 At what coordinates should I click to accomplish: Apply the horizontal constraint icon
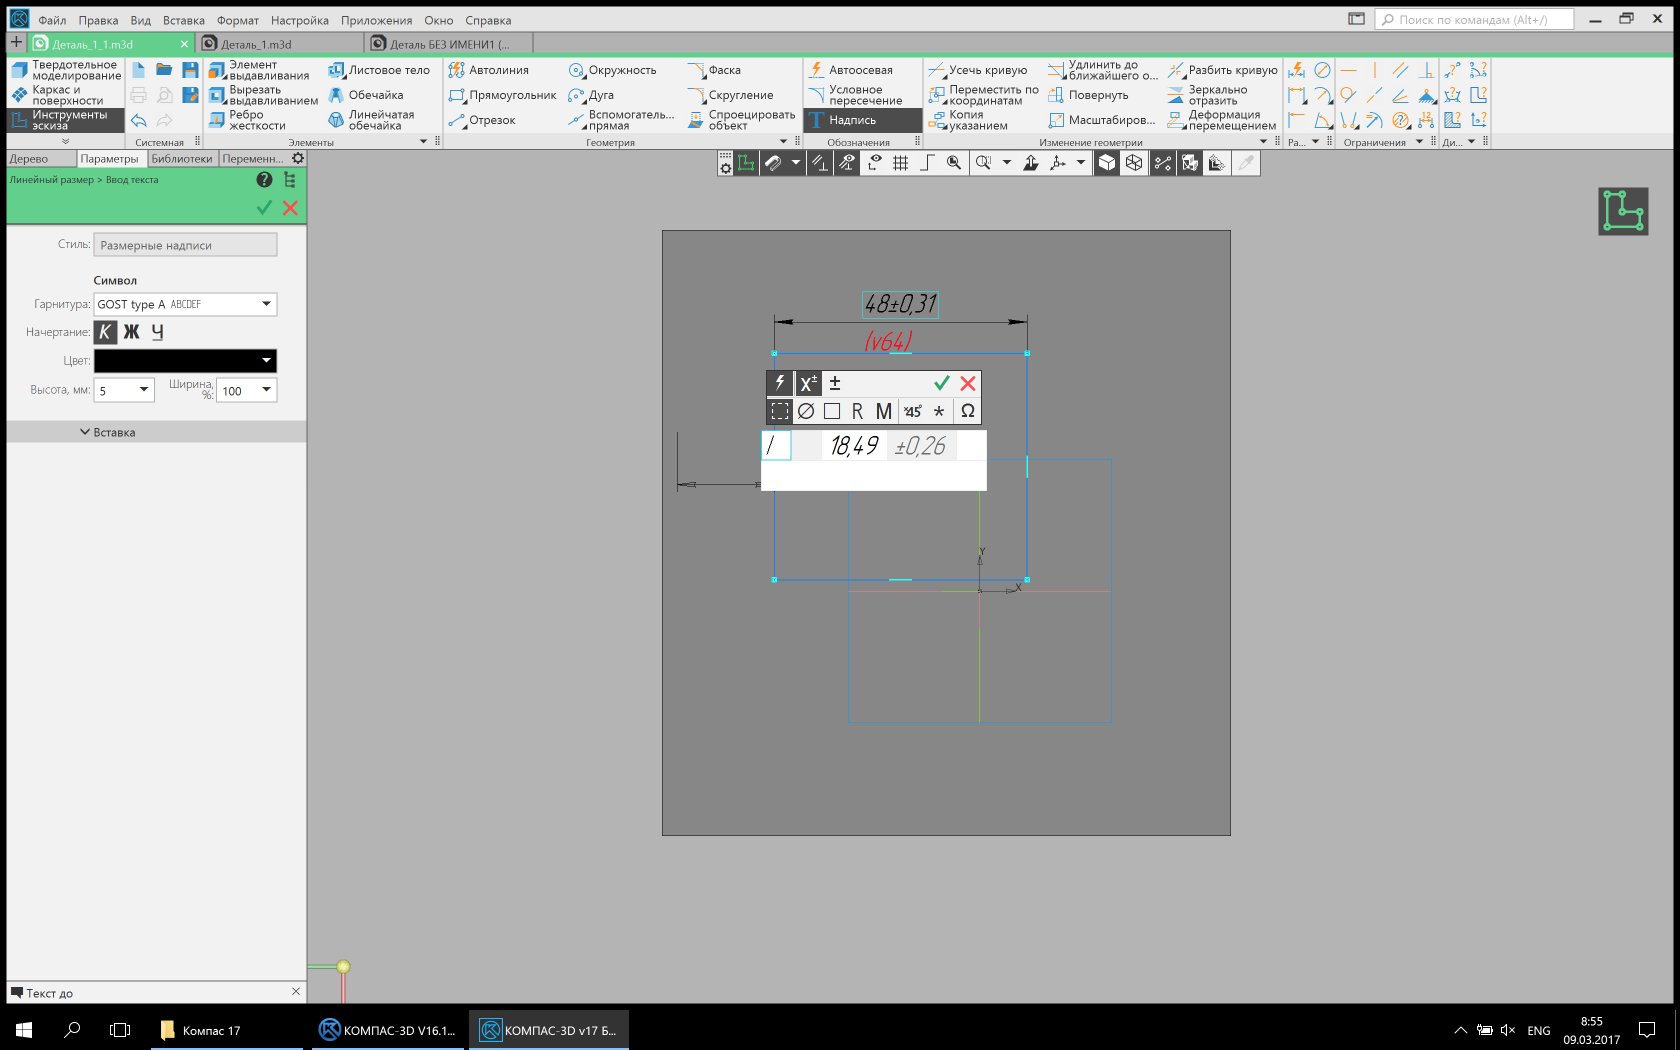[1349, 70]
